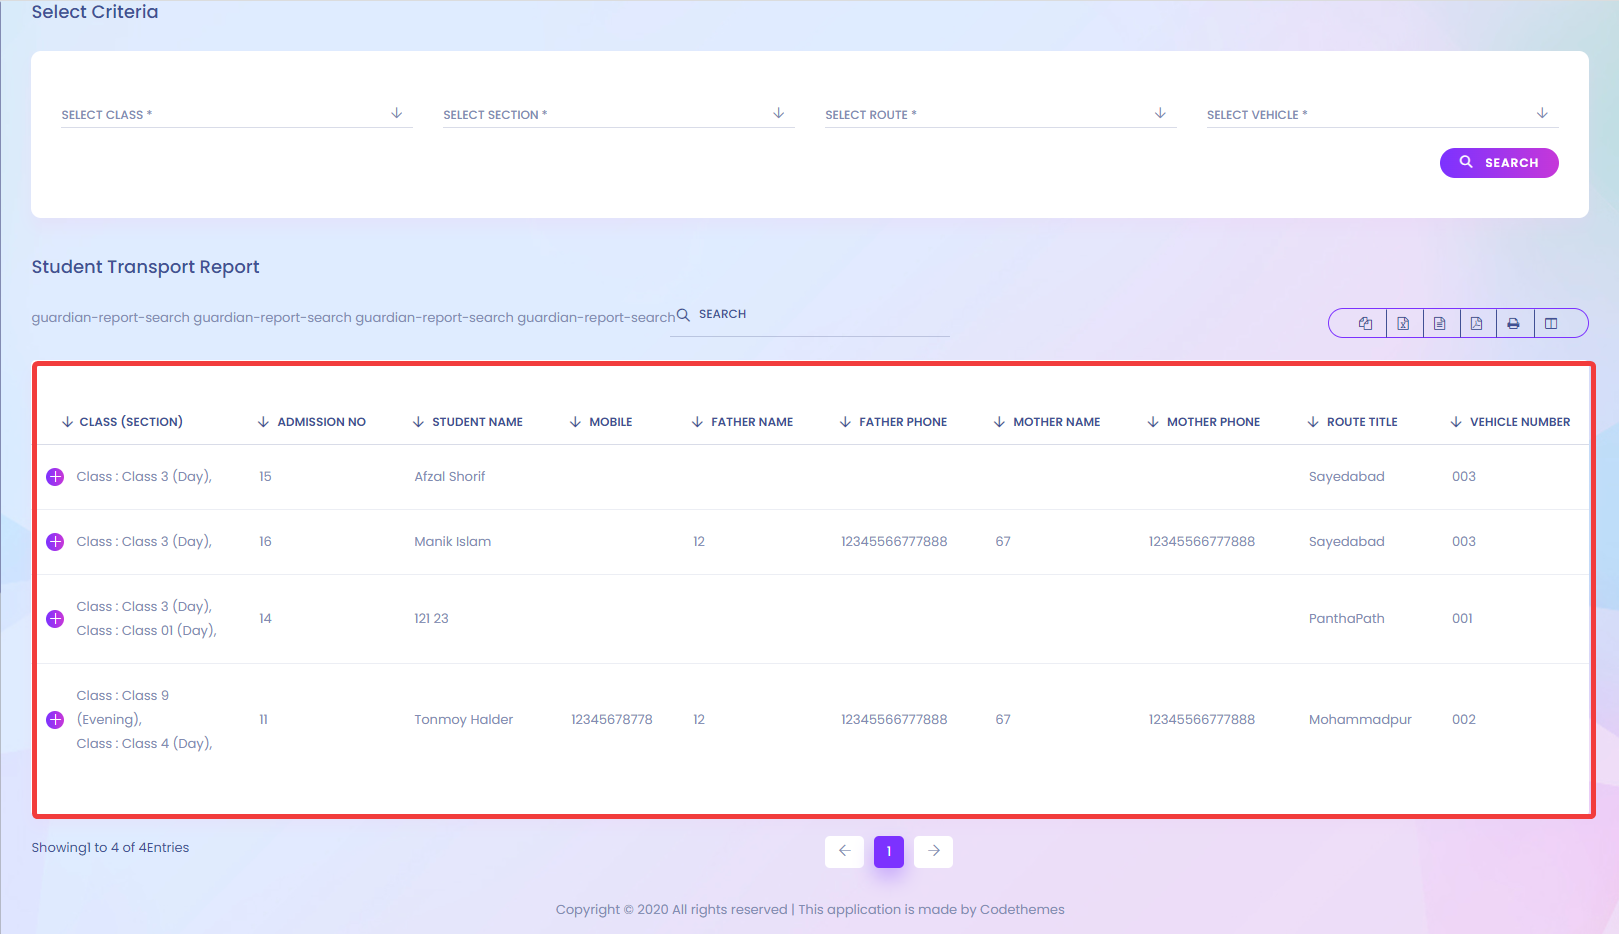Export report to Excel file
This screenshot has width=1619, height=934.
tap(1404, 323)
